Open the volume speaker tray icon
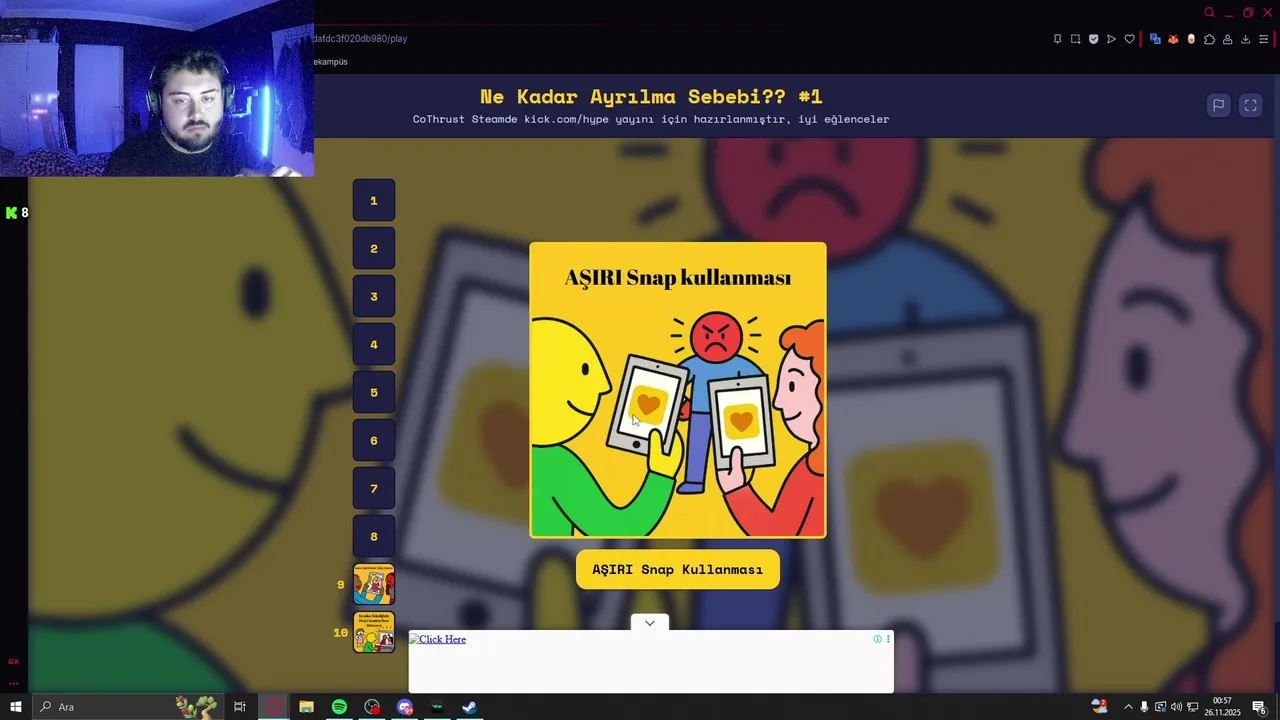This screenshot has width=1280, height=720. 1176,707
